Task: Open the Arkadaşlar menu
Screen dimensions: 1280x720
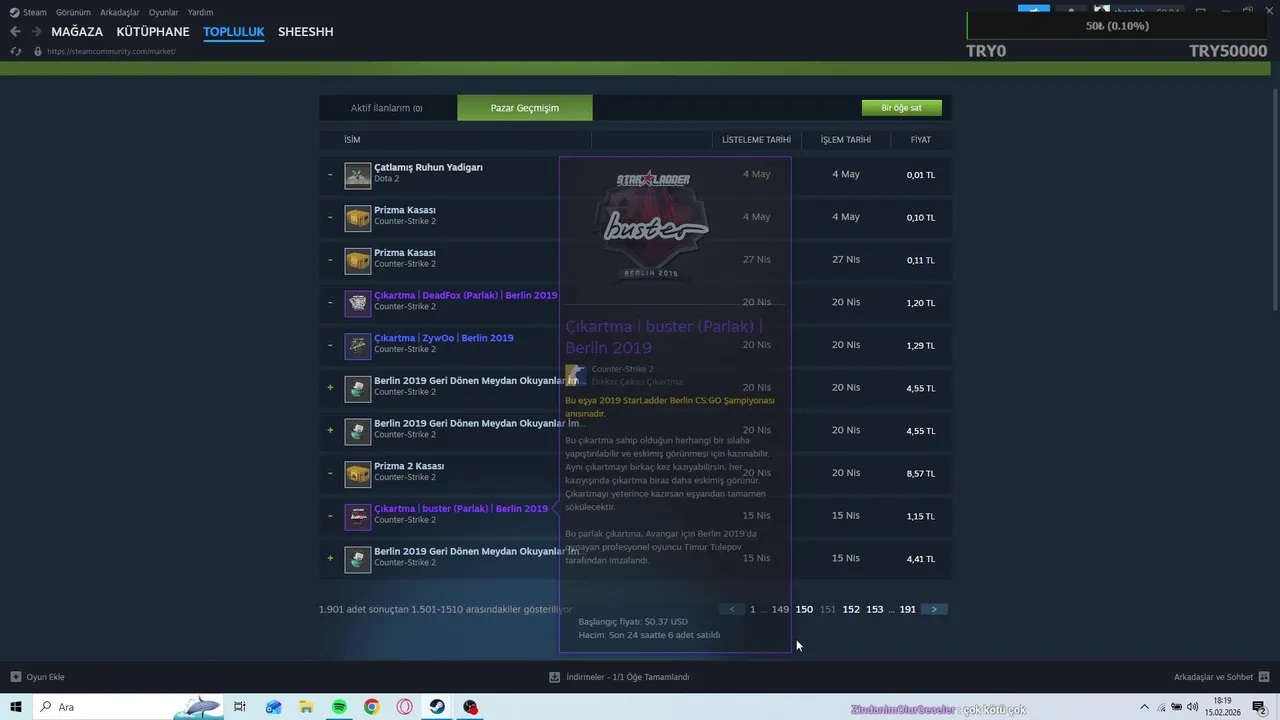Action: [x=120, y=12]
